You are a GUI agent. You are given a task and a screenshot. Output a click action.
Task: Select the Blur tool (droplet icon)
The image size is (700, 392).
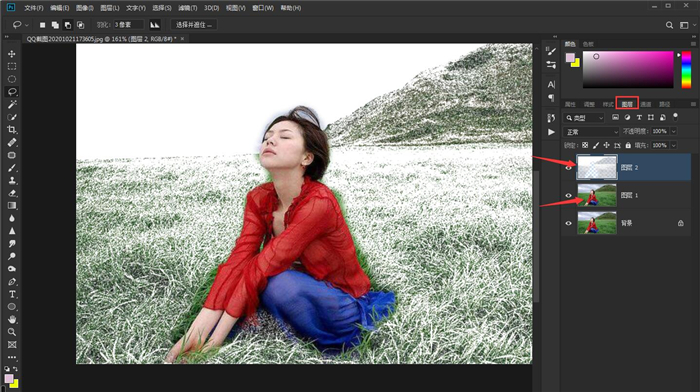tap(12, 218)
